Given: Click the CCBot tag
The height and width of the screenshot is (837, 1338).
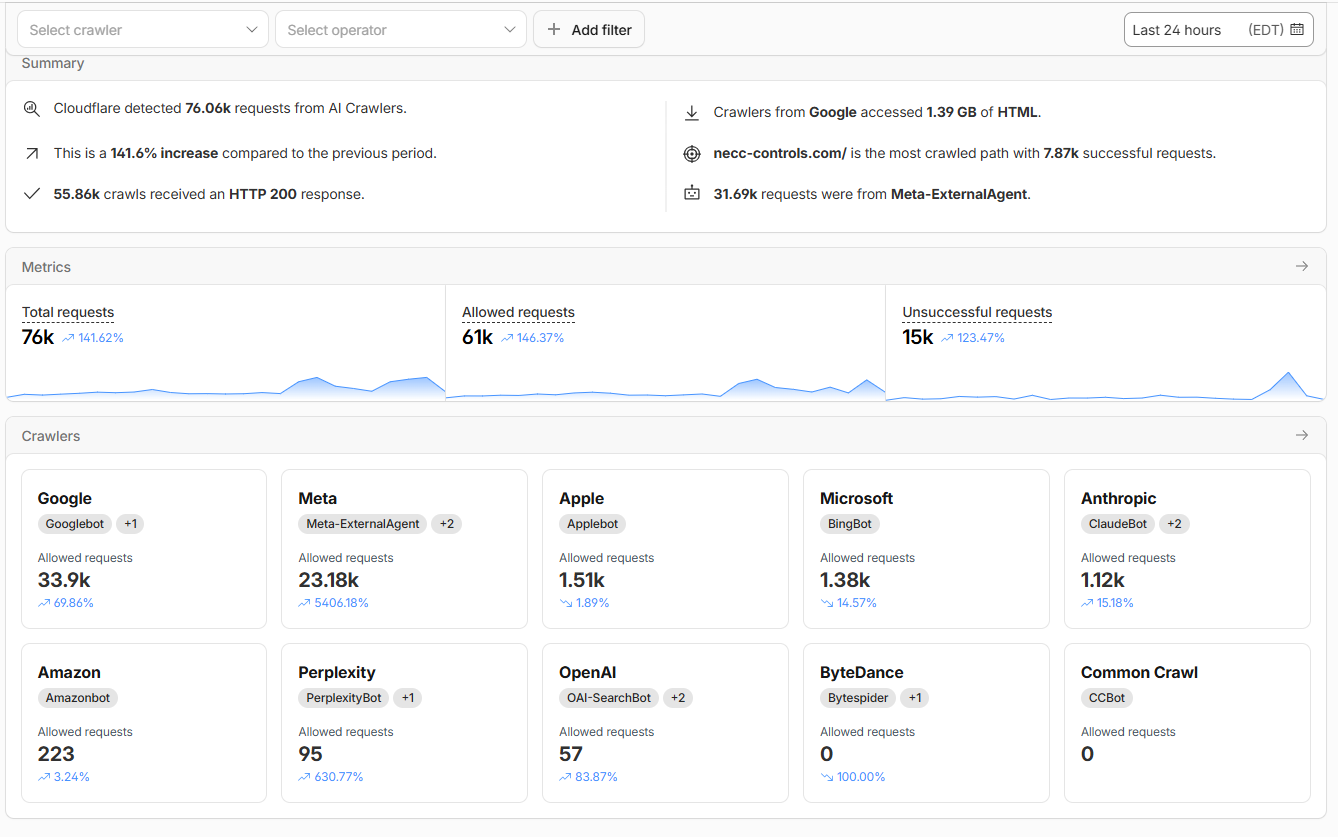Looking at the screenshot, I should (x=1108, y=698).
